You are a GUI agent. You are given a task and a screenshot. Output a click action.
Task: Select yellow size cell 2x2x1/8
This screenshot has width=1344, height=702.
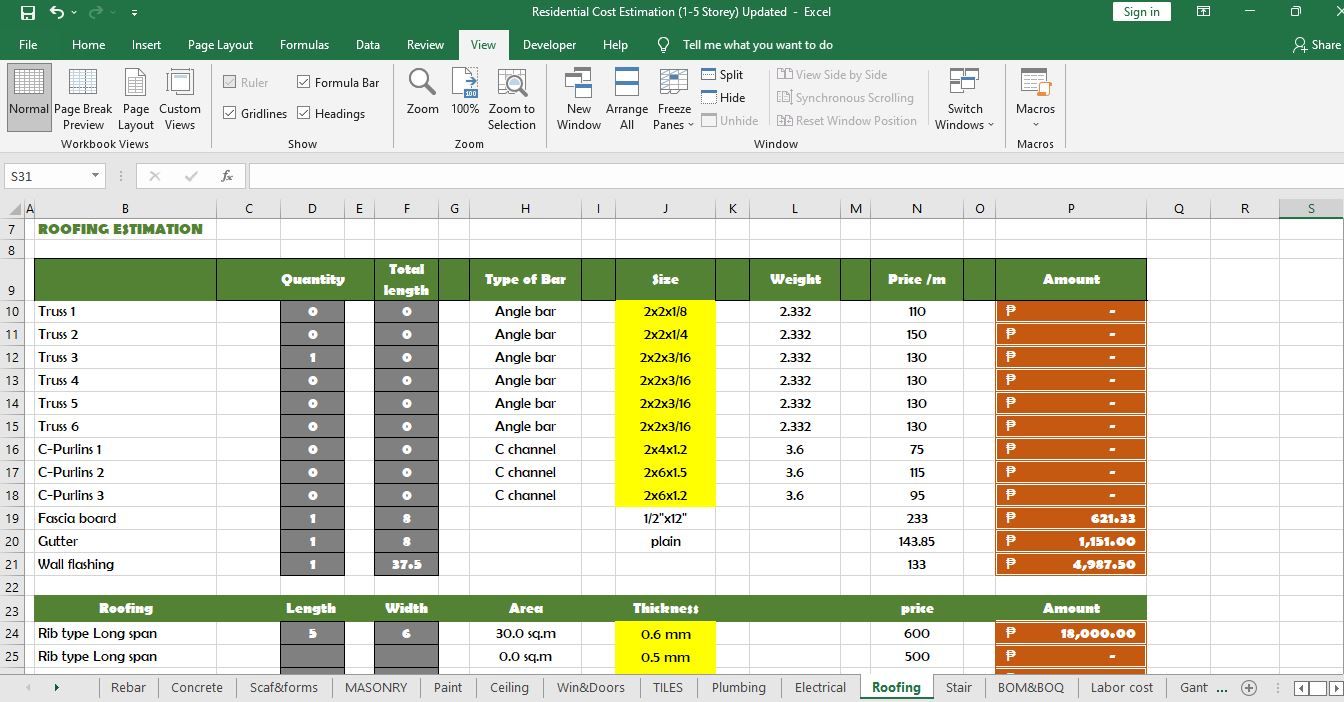click(665, 311)
